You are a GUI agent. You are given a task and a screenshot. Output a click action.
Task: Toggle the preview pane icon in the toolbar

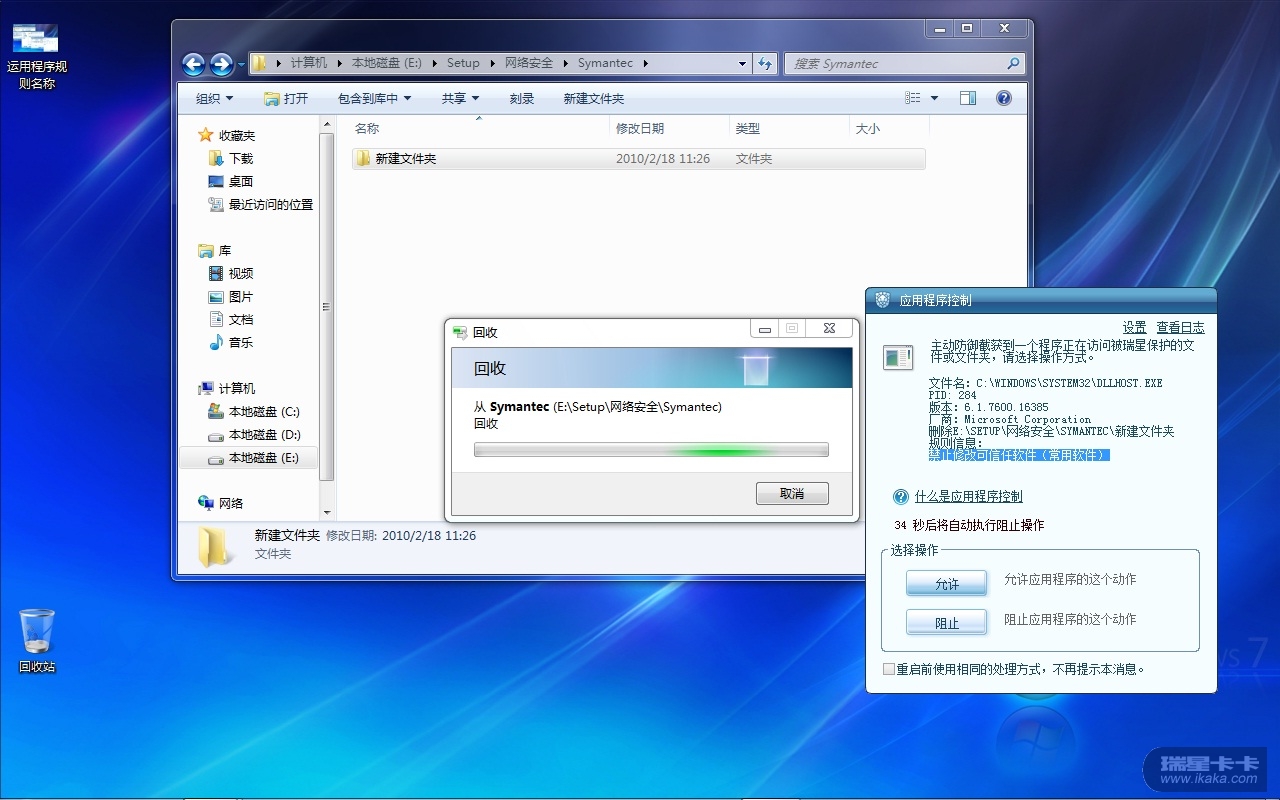(x=967, y=98)
